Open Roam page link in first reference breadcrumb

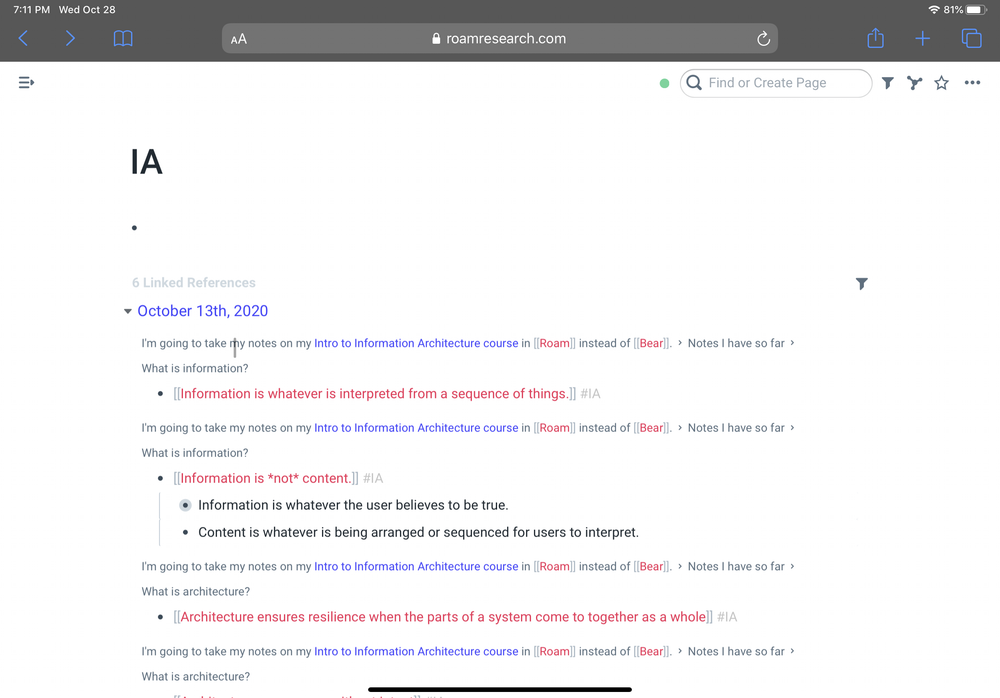coord(554,343)
